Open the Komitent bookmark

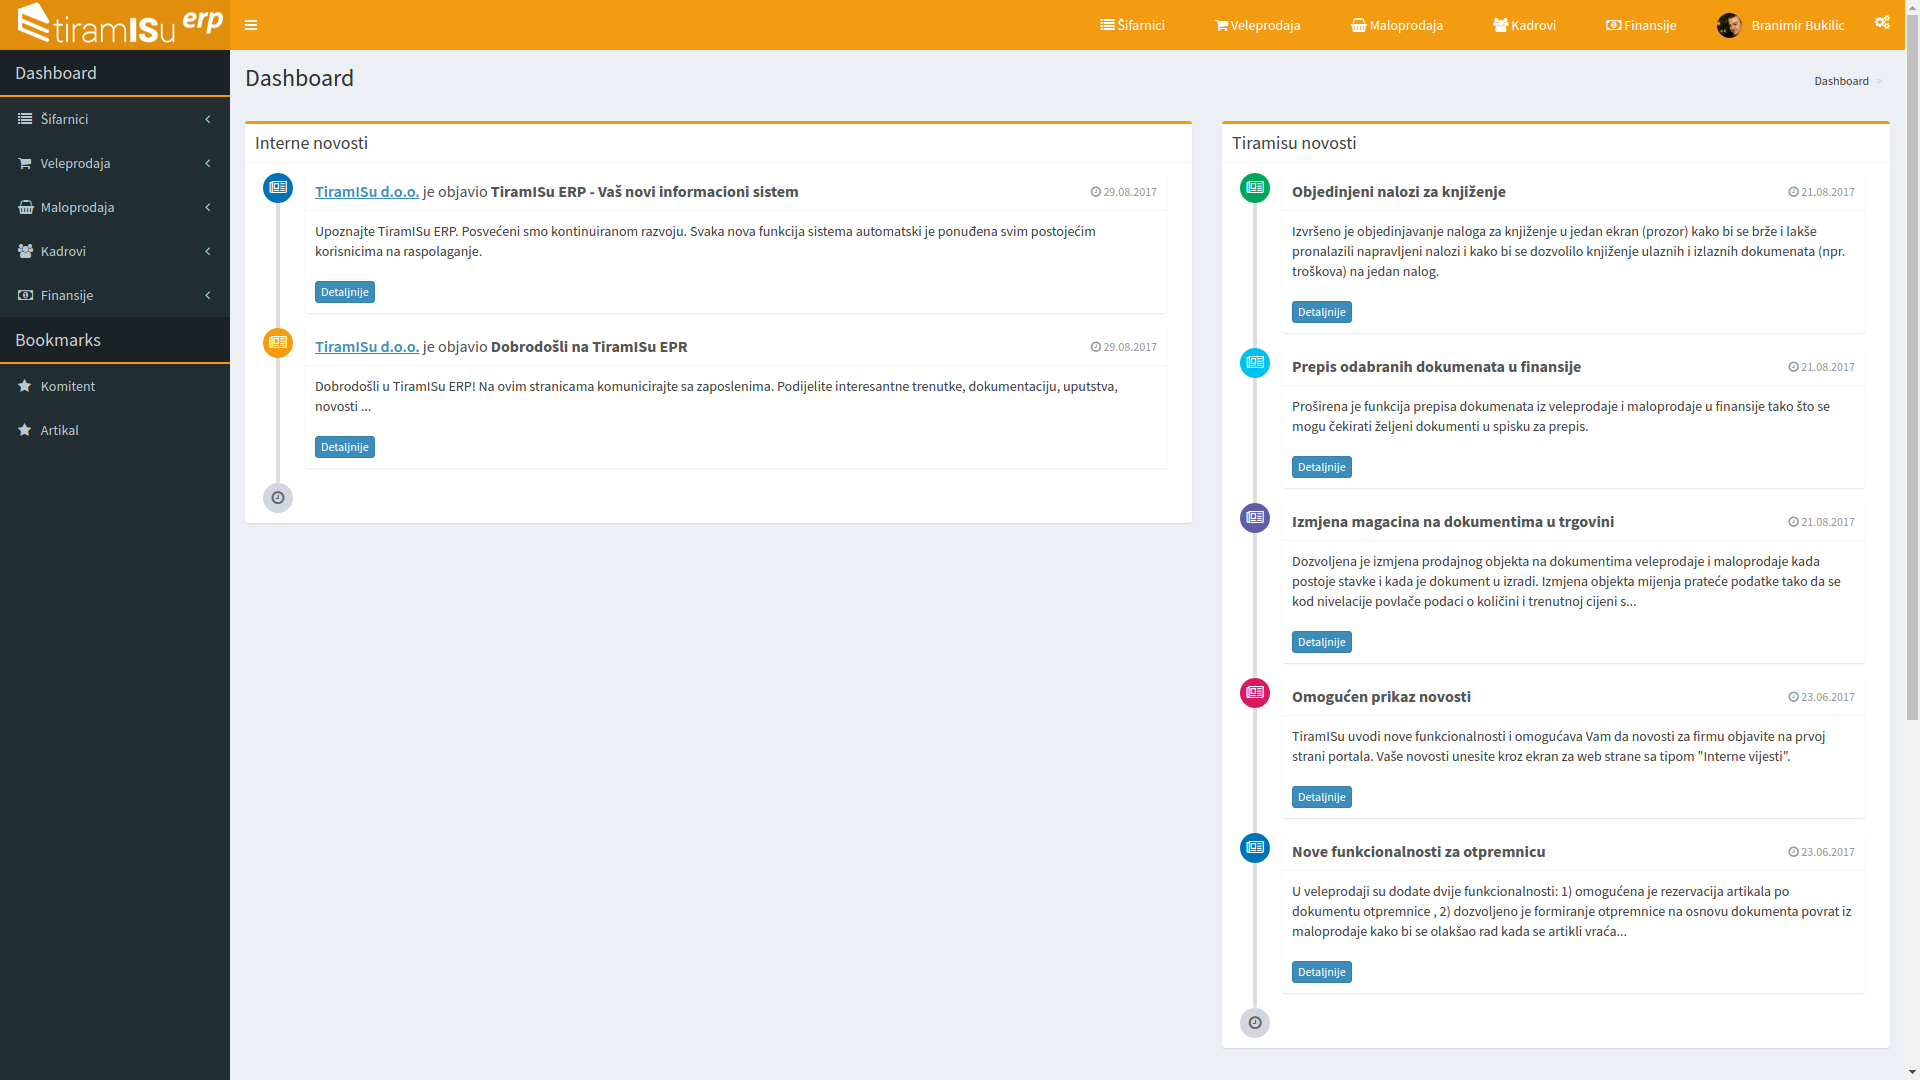115,386
